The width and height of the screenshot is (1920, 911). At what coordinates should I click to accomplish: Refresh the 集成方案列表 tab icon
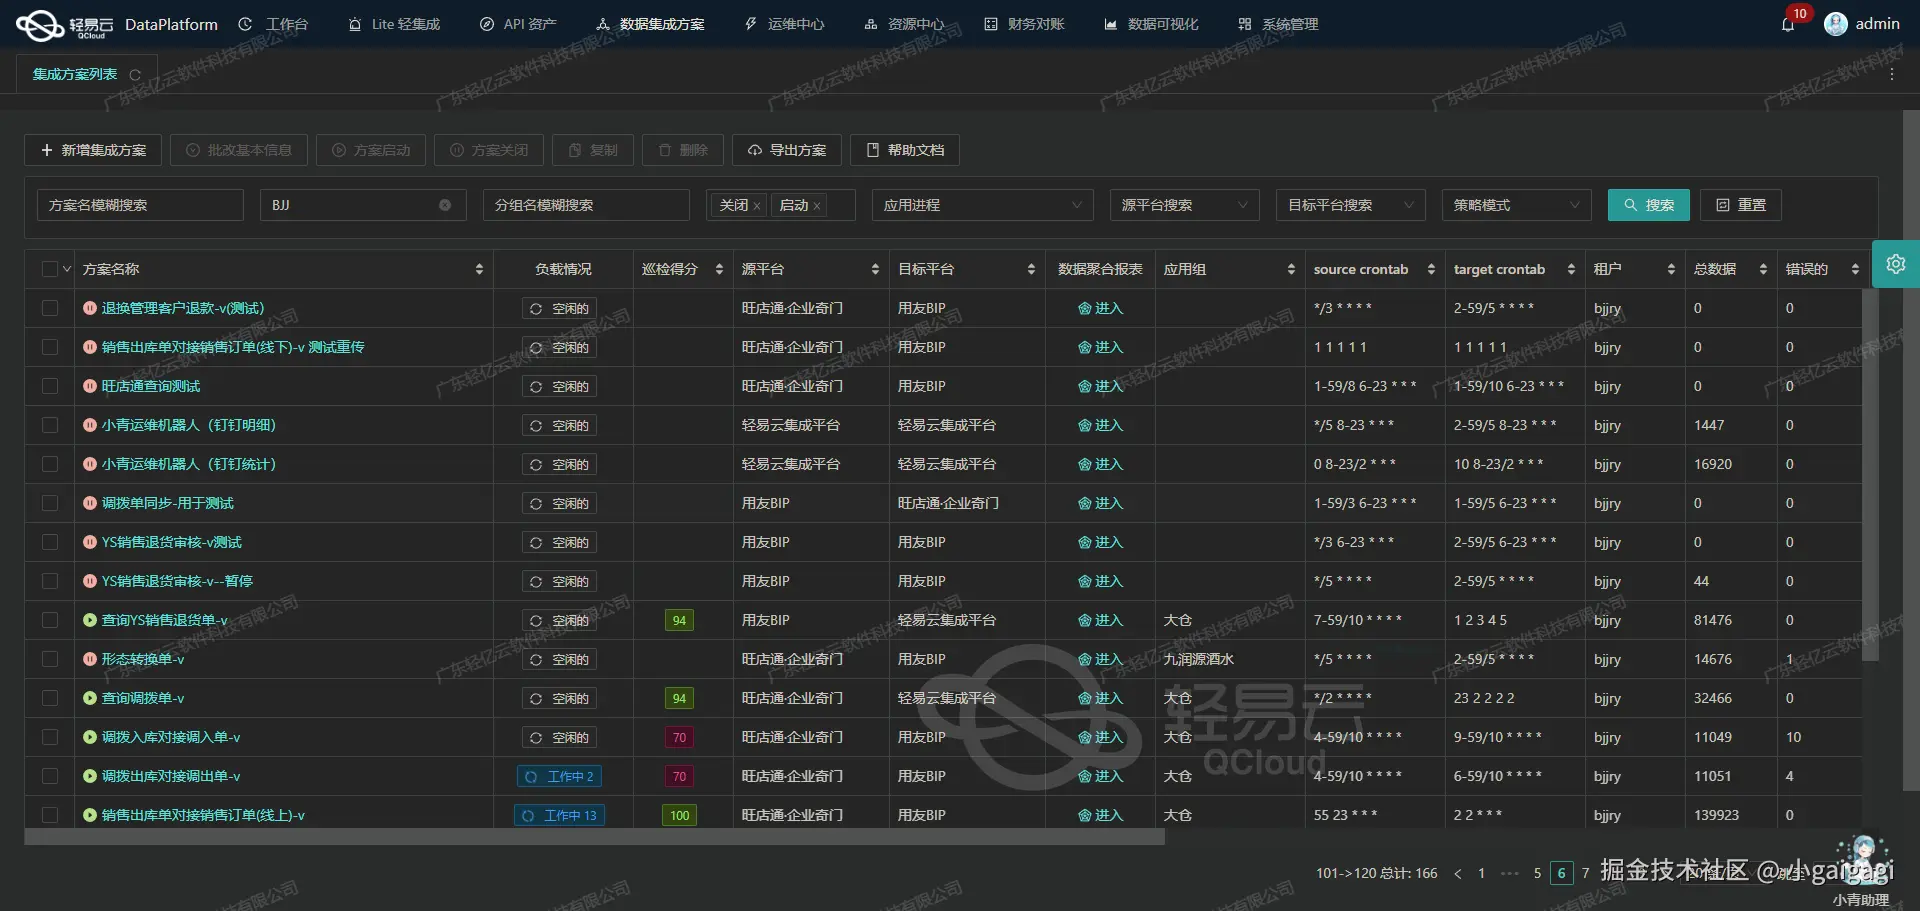tap(135, 75)
